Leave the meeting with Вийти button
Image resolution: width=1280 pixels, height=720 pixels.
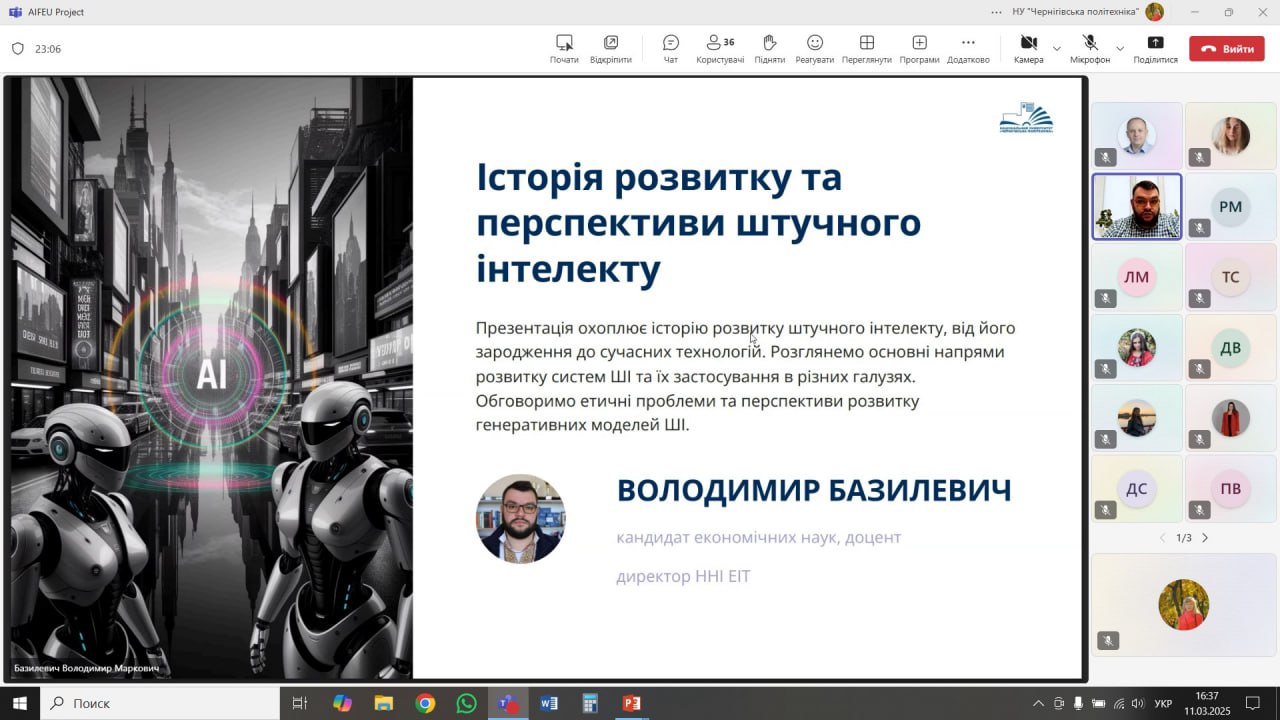coord(1227,48)
